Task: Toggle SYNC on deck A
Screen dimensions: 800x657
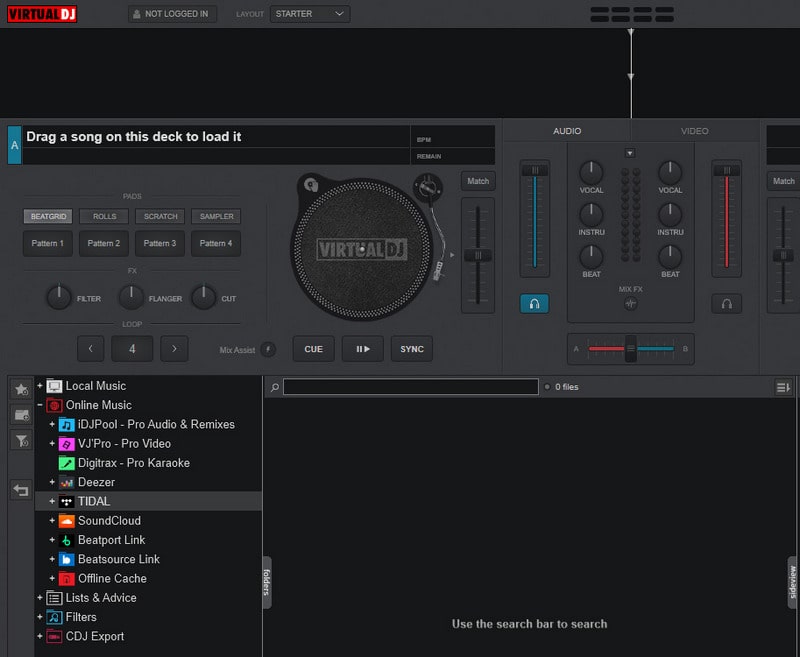Action: click(x=412, y=349)
